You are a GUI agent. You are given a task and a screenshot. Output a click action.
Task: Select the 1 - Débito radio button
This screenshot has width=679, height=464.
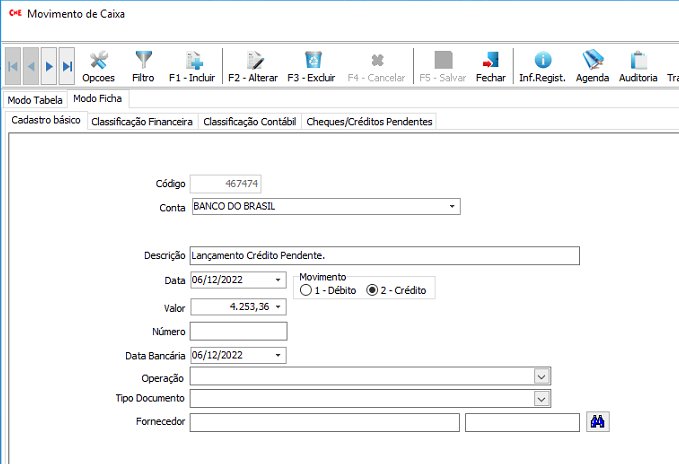pyautogui.click(x=306, y=290)
